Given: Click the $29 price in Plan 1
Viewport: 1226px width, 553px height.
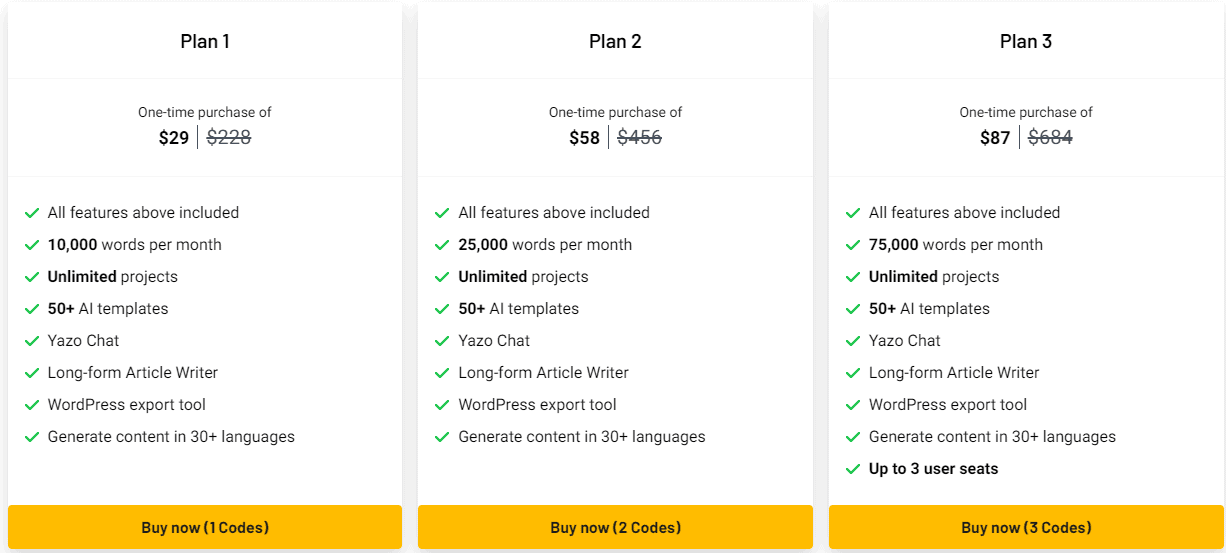Looking at the screenshot, I should (x=174, y=138).
